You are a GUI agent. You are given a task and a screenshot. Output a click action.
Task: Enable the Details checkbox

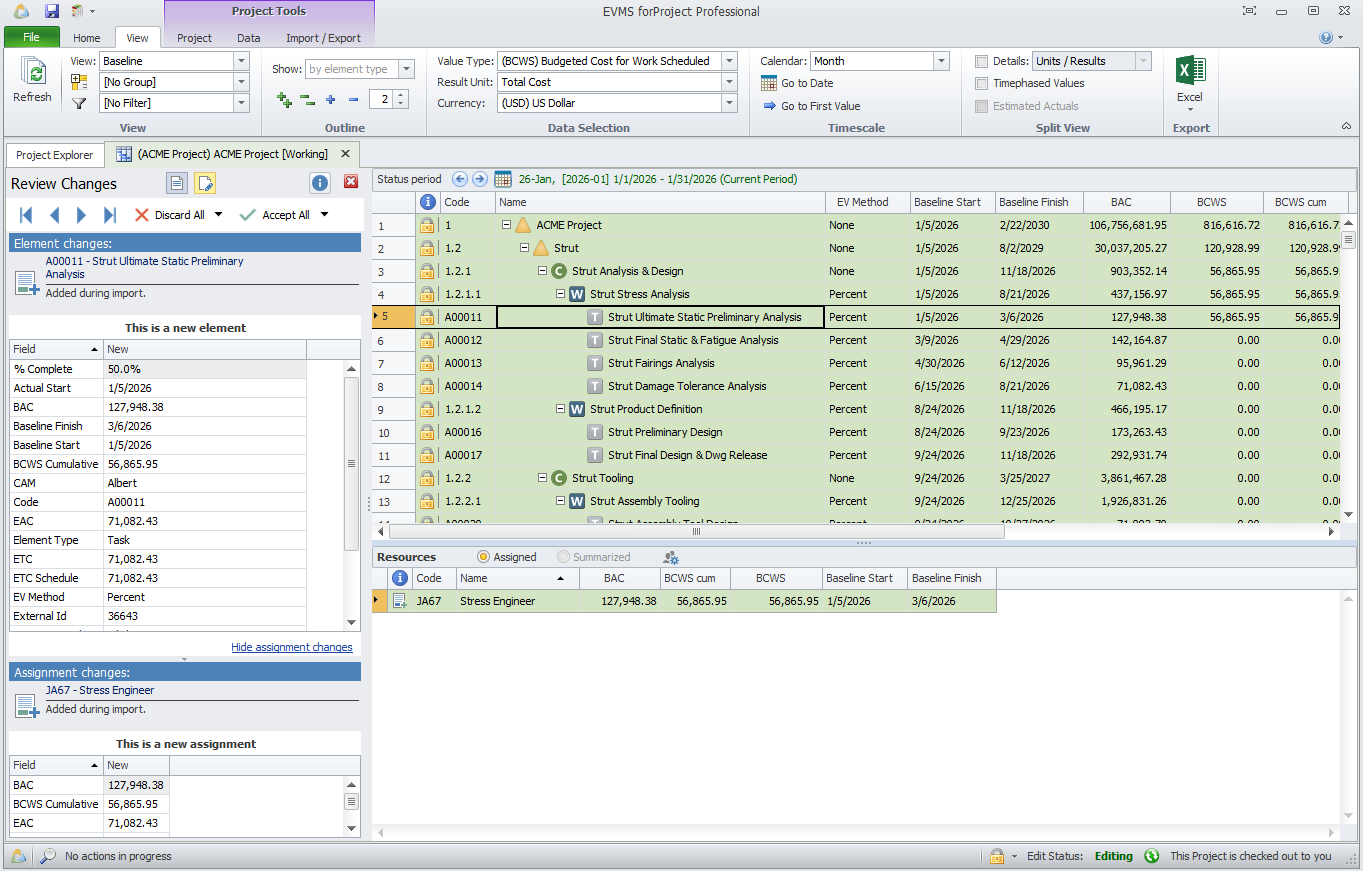[x=982, y=61]
